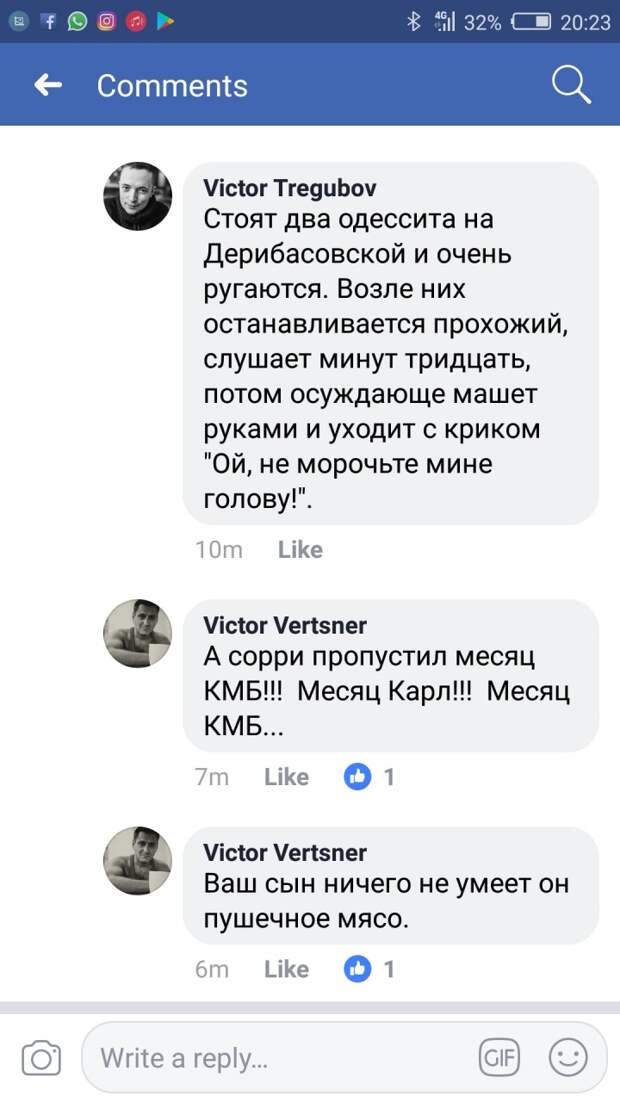Tap the WhatsApp notification icon in status bar

[x=77, y=22]
